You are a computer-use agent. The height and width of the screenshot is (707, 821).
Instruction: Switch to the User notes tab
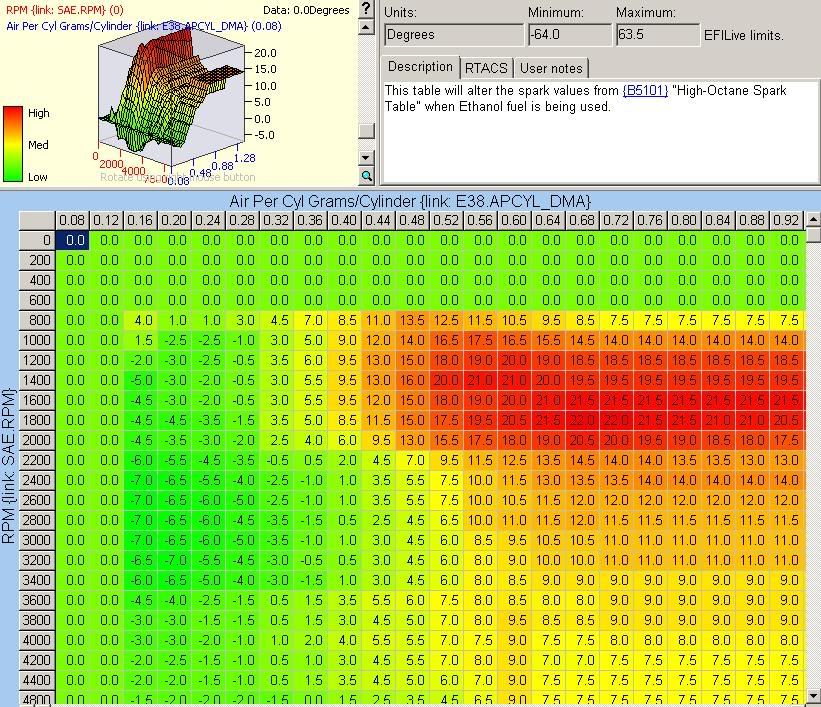551,68
